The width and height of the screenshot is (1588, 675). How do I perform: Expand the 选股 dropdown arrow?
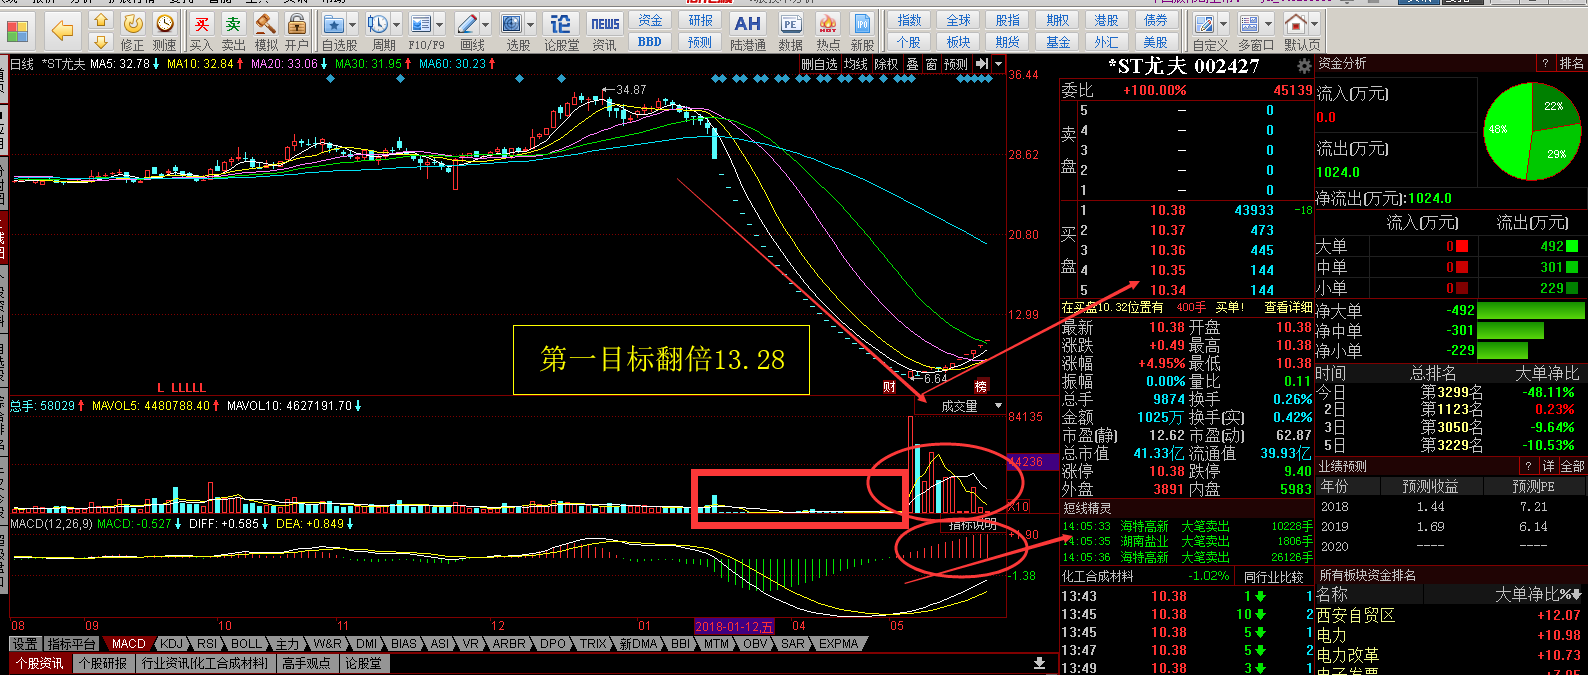click(x=531, y=24)
